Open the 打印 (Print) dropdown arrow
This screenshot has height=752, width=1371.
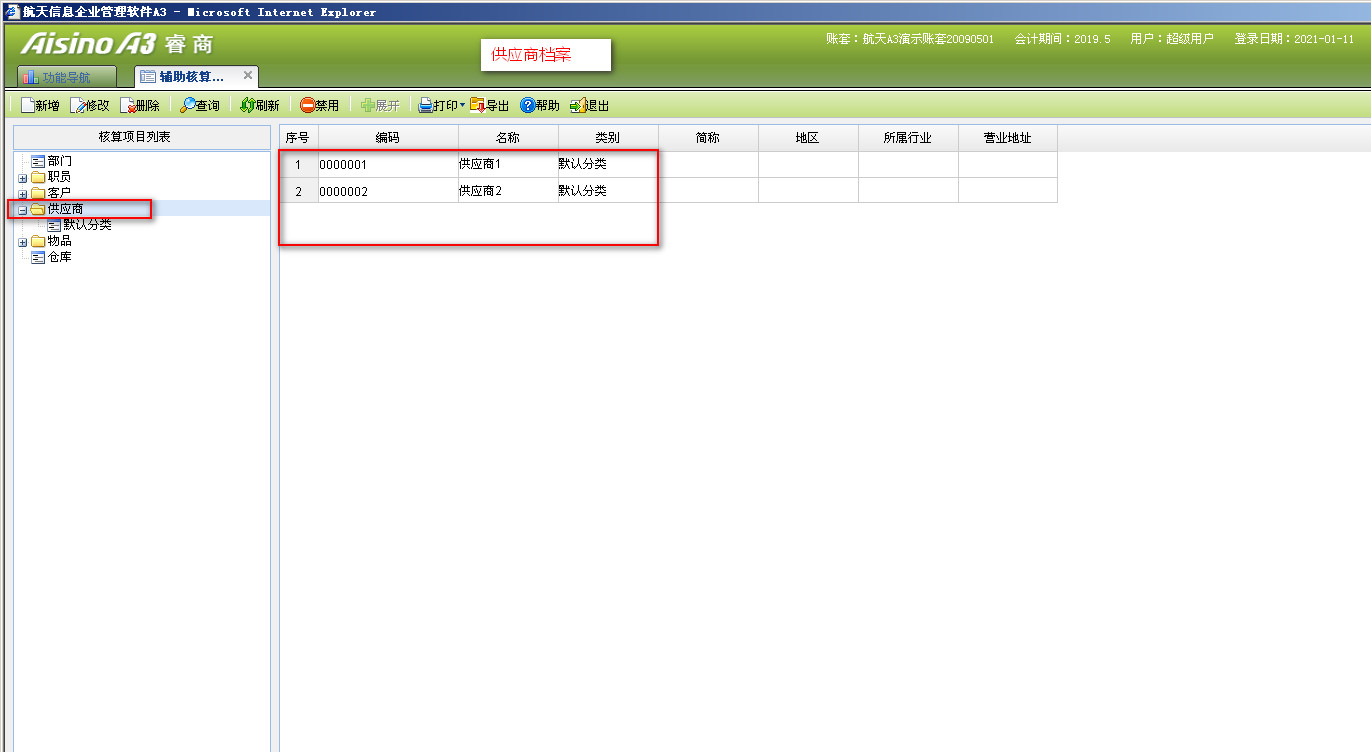(x=462, y=105)
